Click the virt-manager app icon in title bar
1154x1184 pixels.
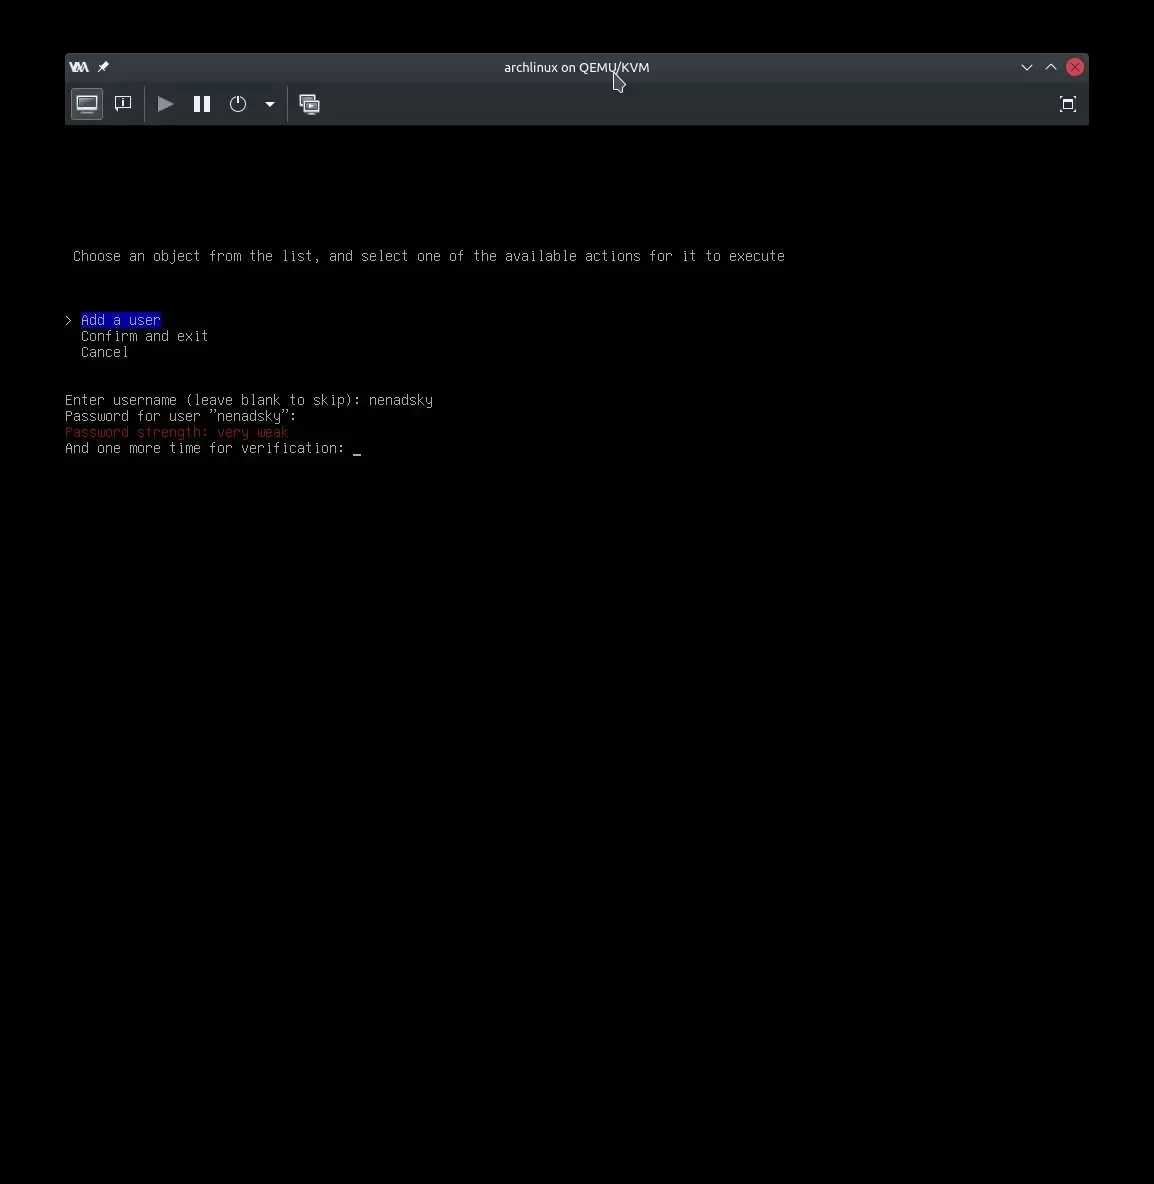pos(78,67)
